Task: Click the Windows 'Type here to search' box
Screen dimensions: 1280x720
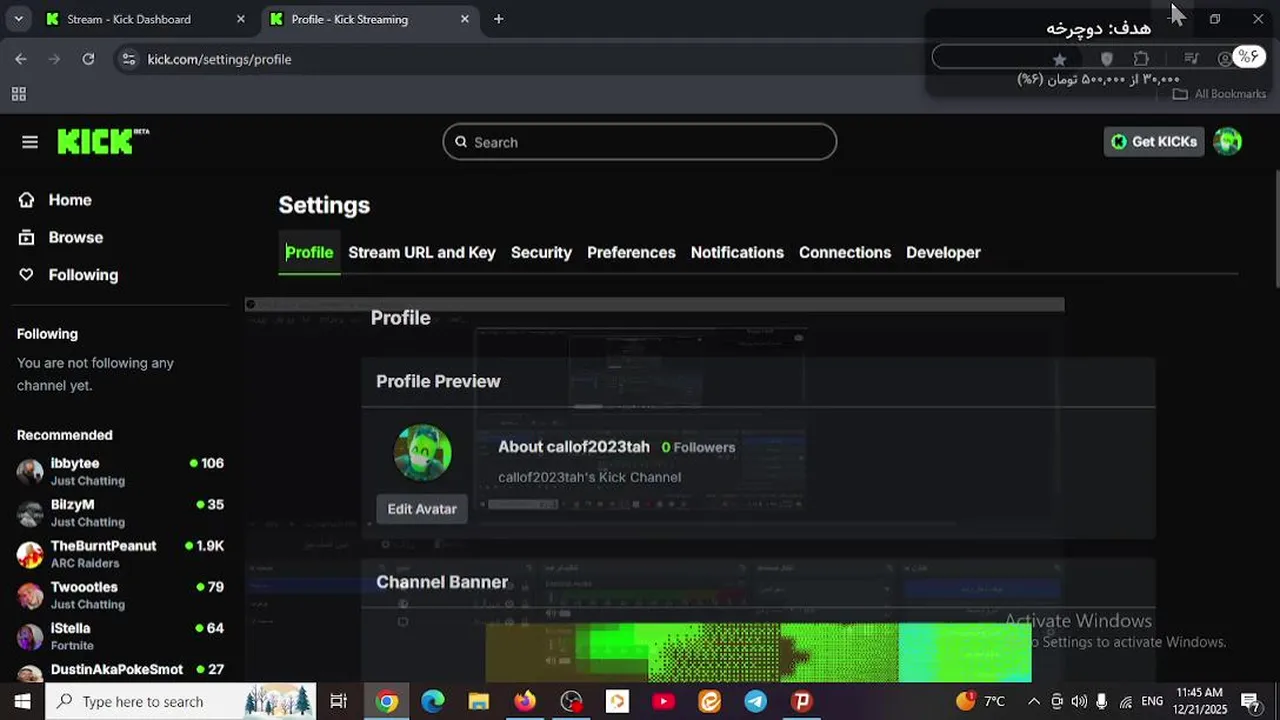Action: click(x=180, y=701)
